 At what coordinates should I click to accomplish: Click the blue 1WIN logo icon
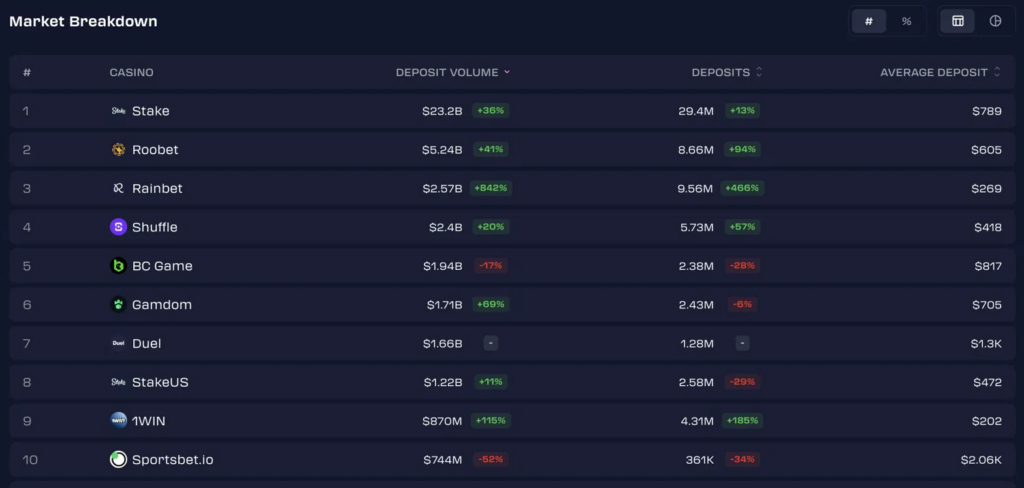click(x=118, y=421)
